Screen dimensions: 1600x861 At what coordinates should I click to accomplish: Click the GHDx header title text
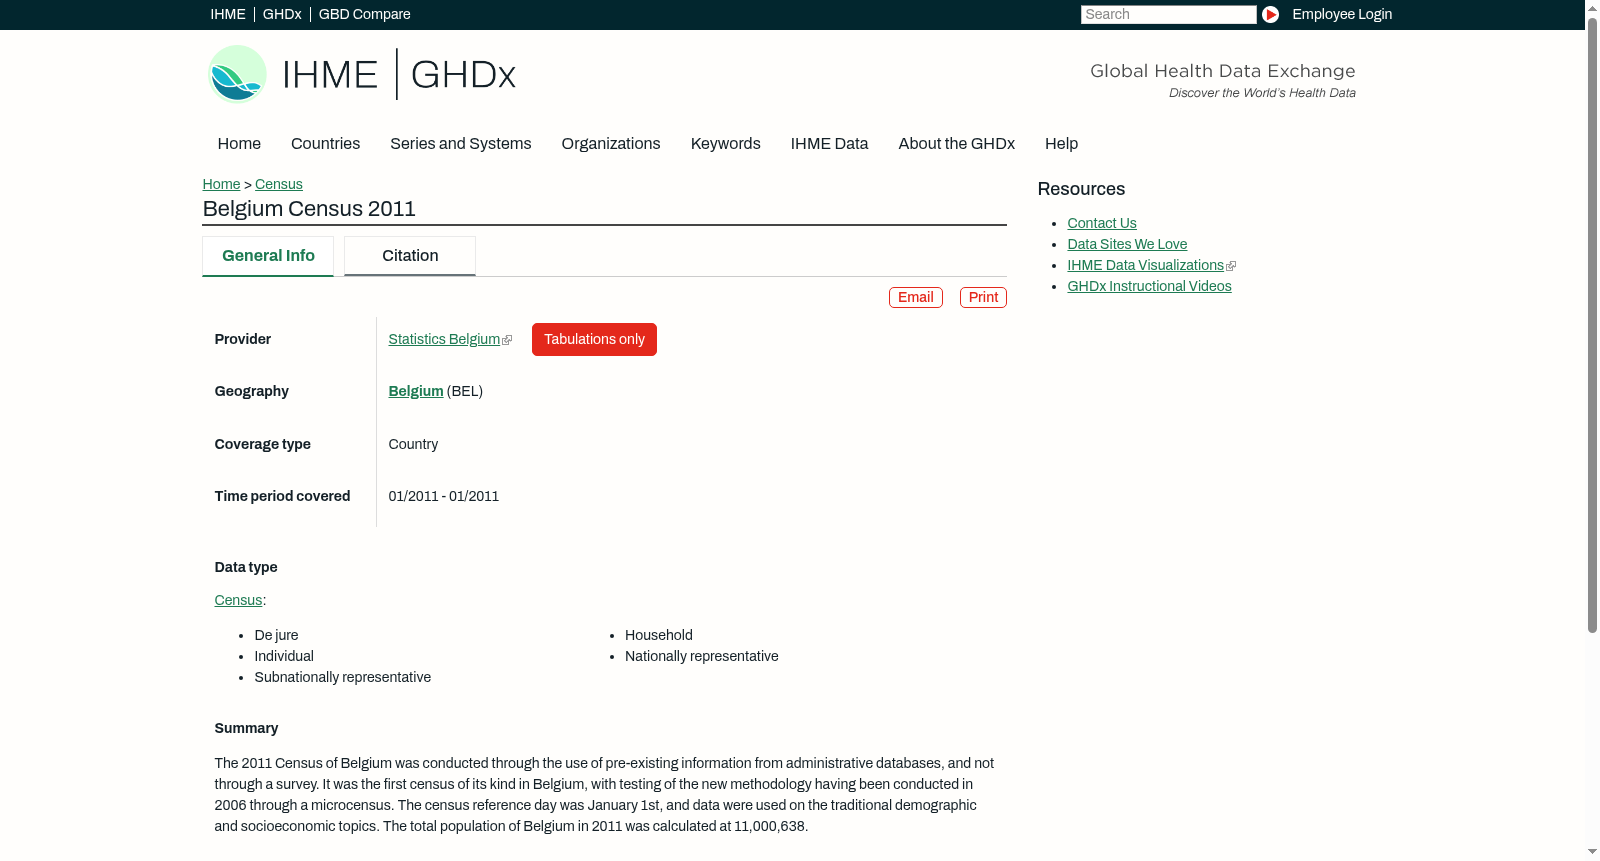(x=463, y=75)
